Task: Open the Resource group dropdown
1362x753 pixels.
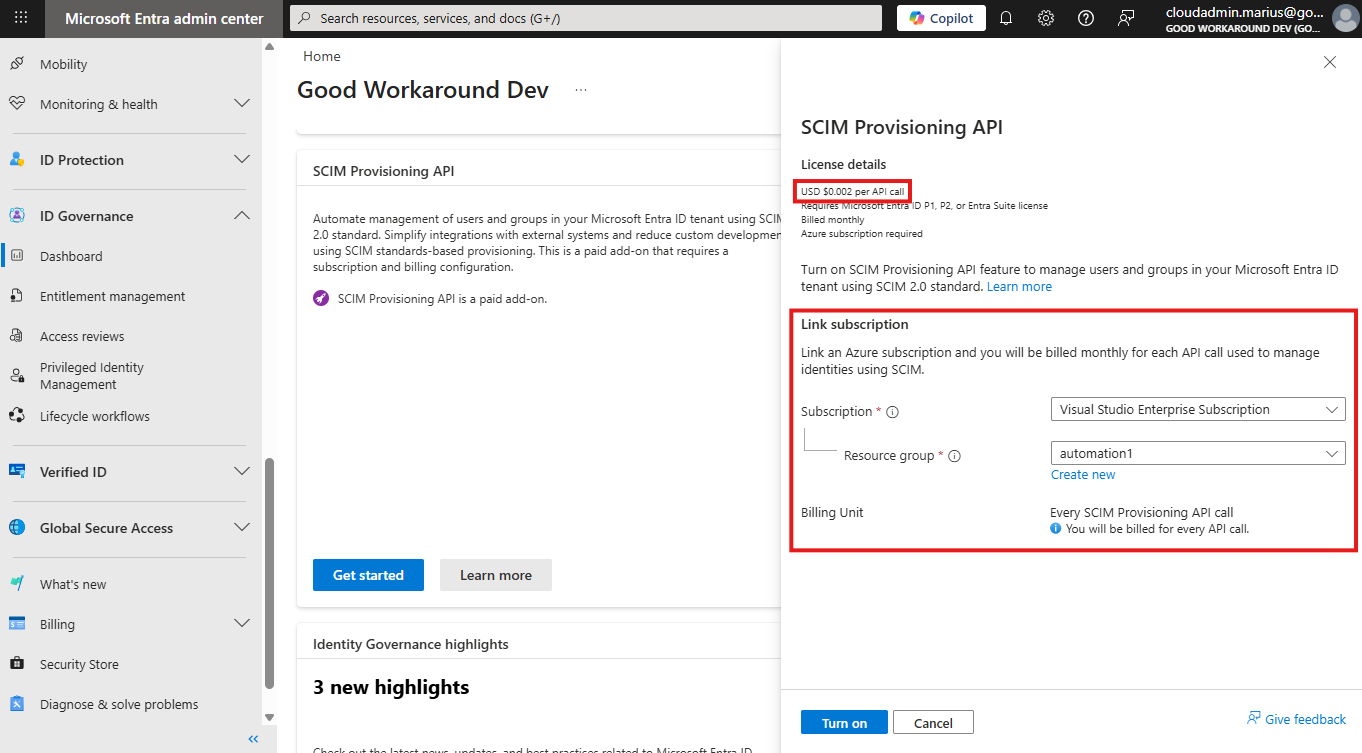Action: click(1197, 453)
